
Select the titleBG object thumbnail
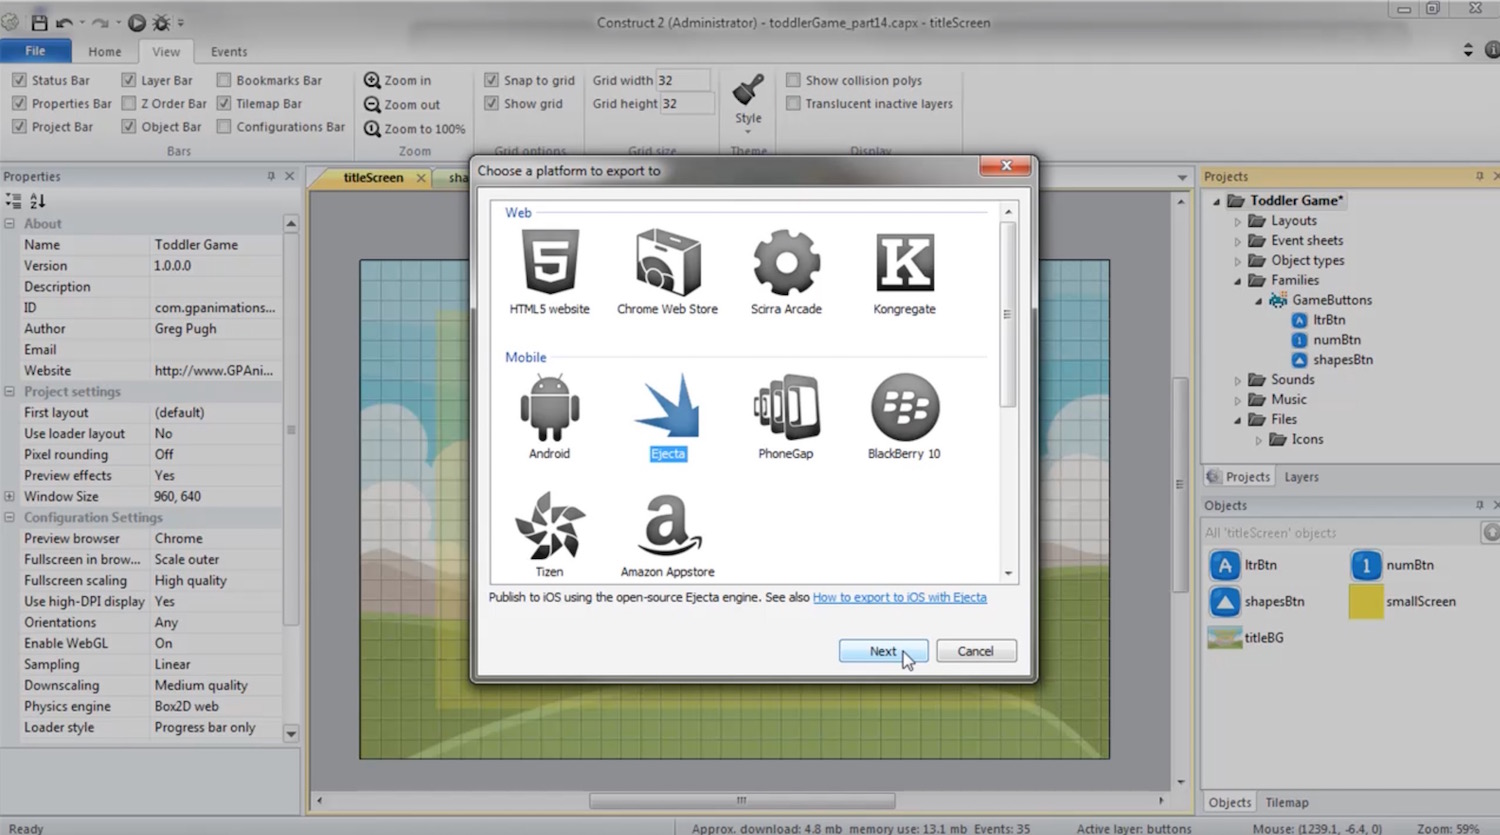point(1224,637)
